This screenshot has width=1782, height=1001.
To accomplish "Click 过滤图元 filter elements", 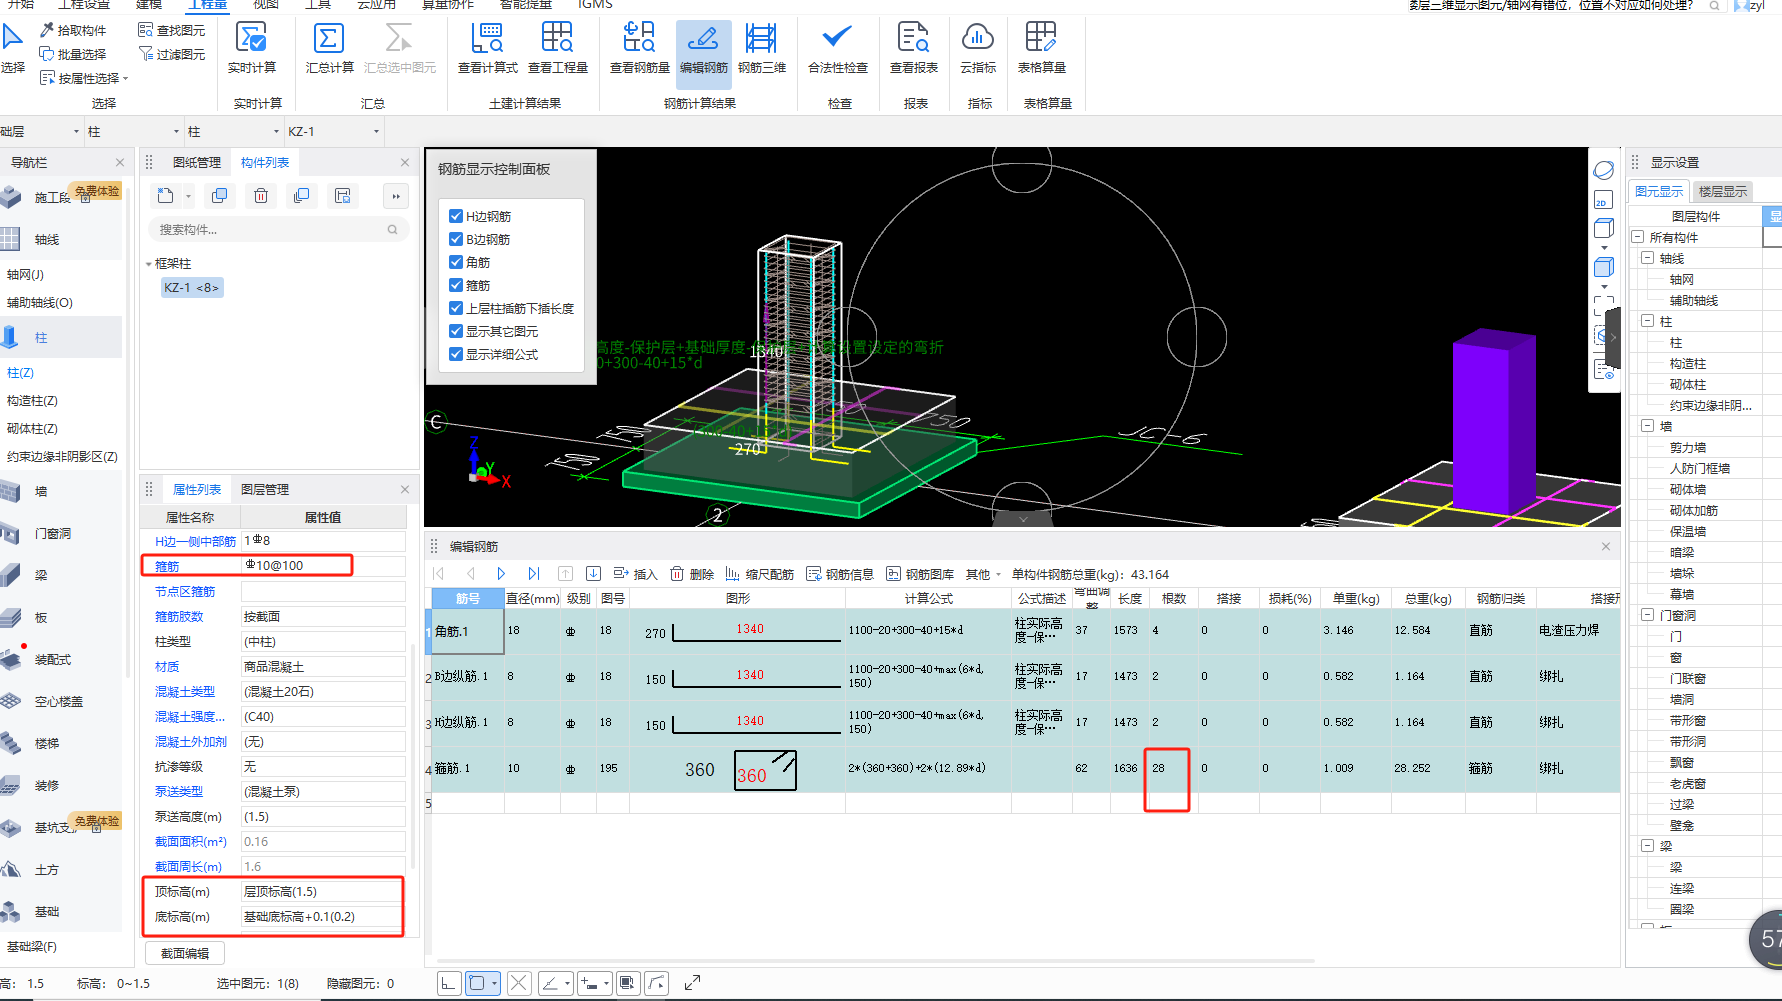I will coord(172,54).
